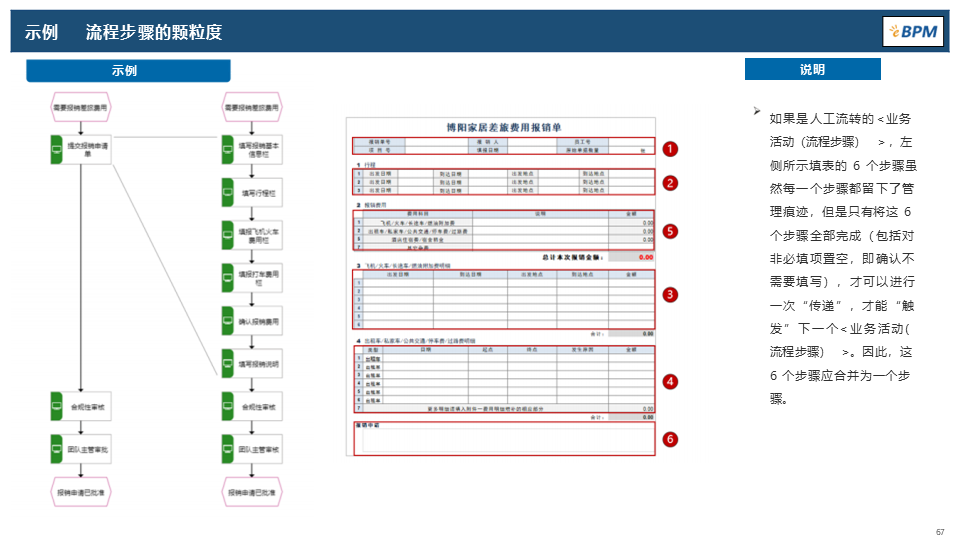Click the red 0.00 total amount
Image resolution: width=960 pixels, height=540 pixels.
point(646,257)
